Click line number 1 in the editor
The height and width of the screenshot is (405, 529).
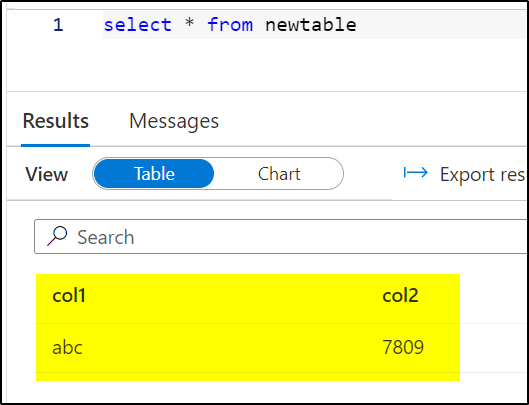(x=58, y=25)
